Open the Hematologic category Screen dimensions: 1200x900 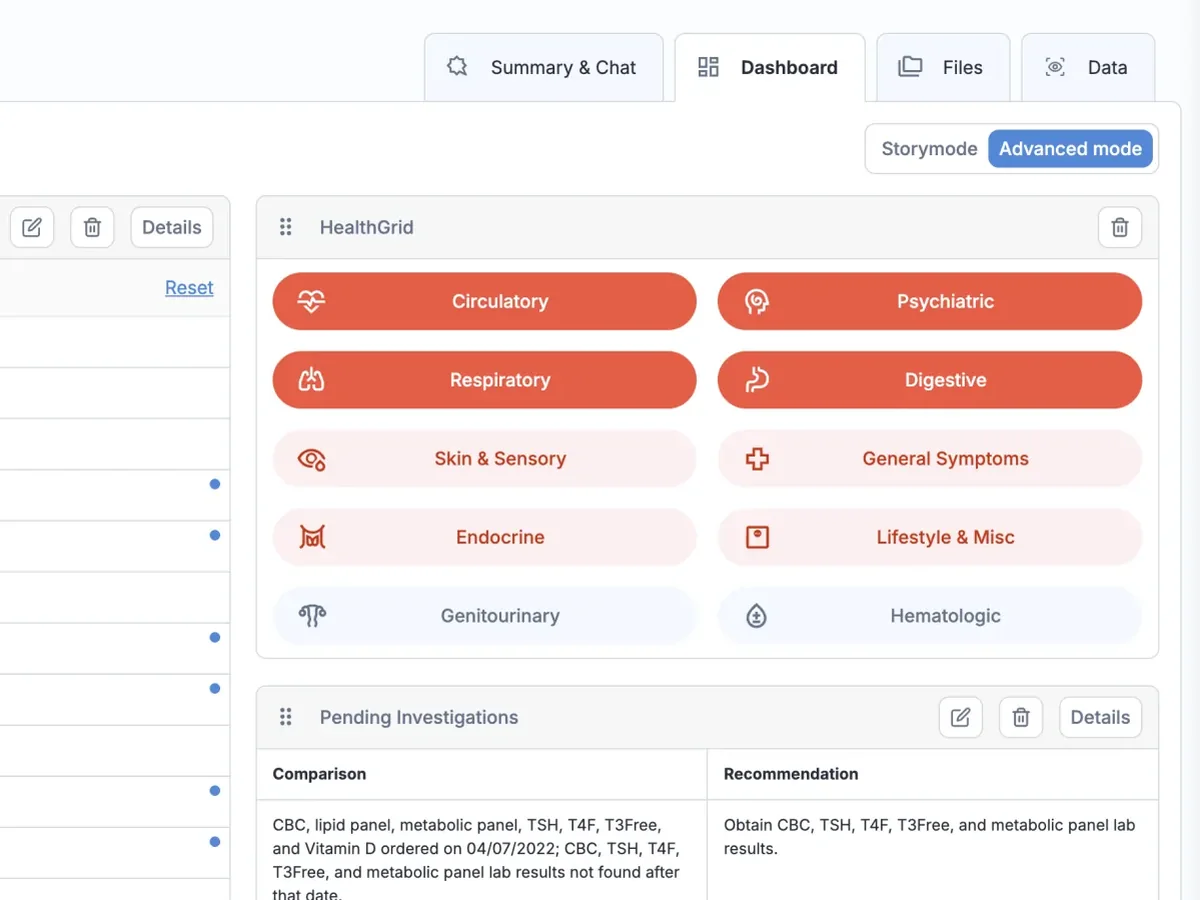click(930, 616)
